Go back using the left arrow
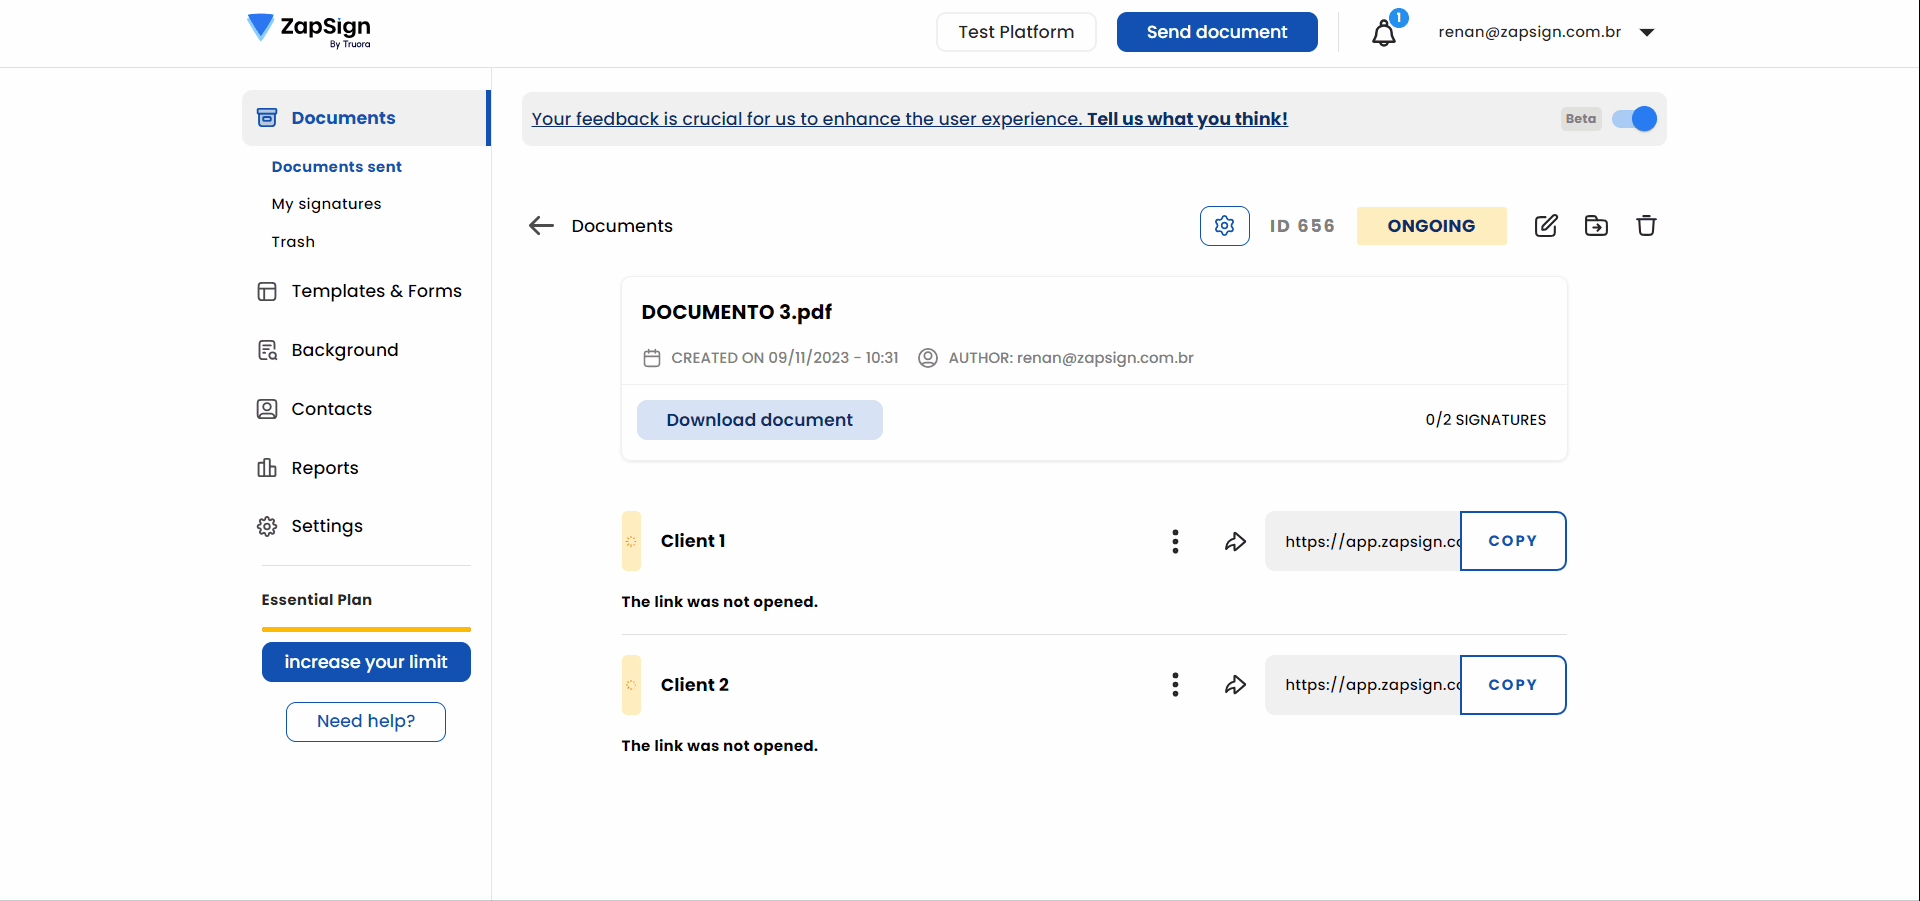 (x=541, y=226)
